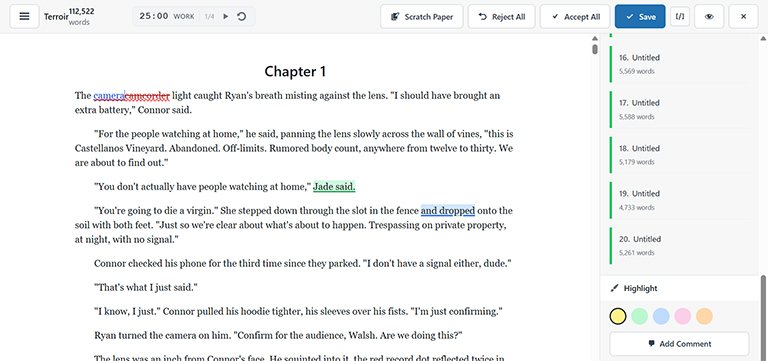Click the "4,733 words" count label

pos(636,207)
